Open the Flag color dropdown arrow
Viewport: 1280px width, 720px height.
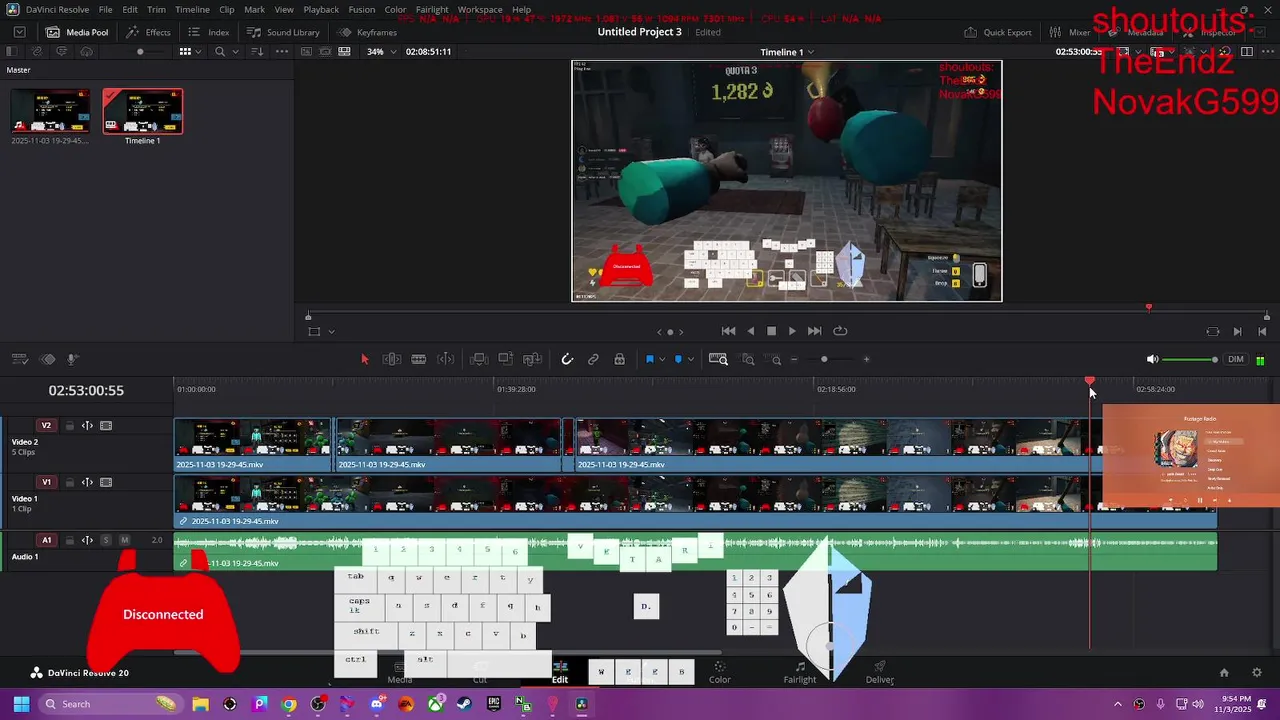(x=662, y=359)
